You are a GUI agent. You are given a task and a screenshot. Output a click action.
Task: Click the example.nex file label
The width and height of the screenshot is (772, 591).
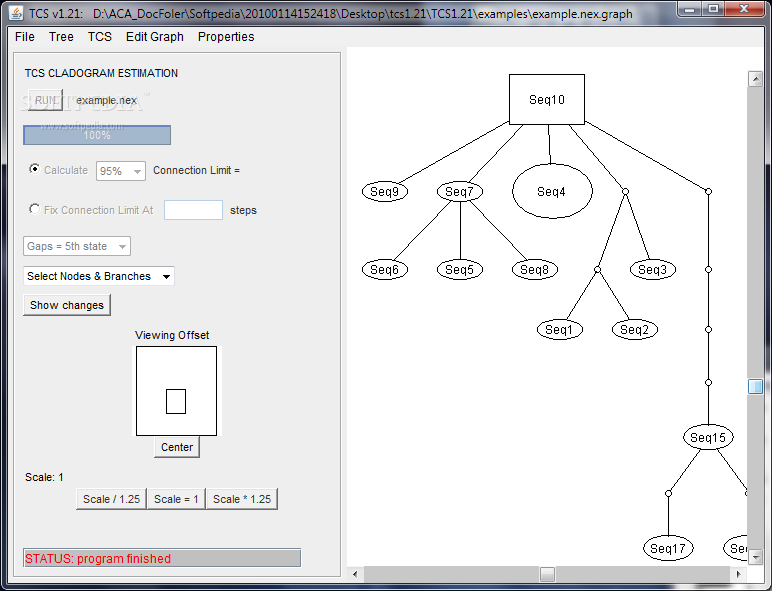tap(106, 100)
